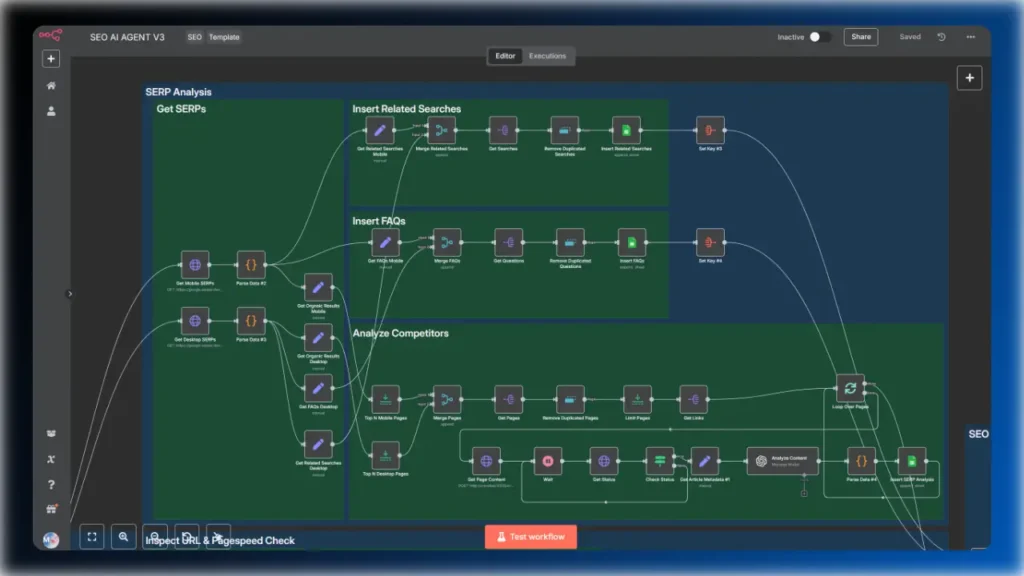Select the Set Key #3 node
This screenshot has height=576, width=1024.
click(x=710, y=131)
